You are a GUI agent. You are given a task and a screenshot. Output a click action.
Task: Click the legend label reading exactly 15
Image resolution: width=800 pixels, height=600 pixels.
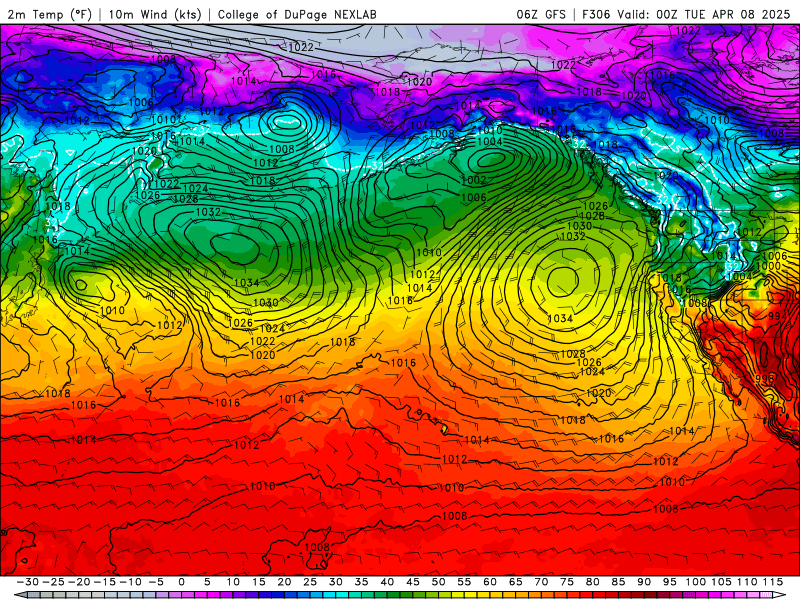(259, 582)
